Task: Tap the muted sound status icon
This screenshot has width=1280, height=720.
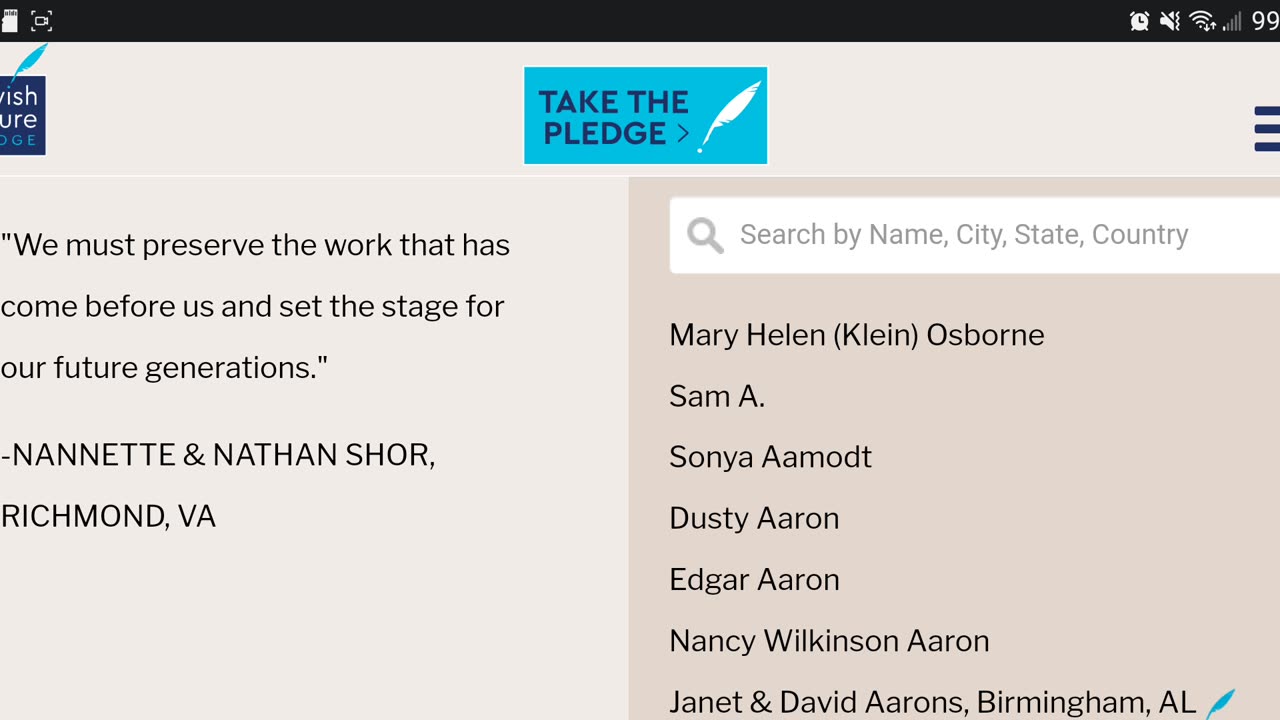Action: tap(1169, 21)
